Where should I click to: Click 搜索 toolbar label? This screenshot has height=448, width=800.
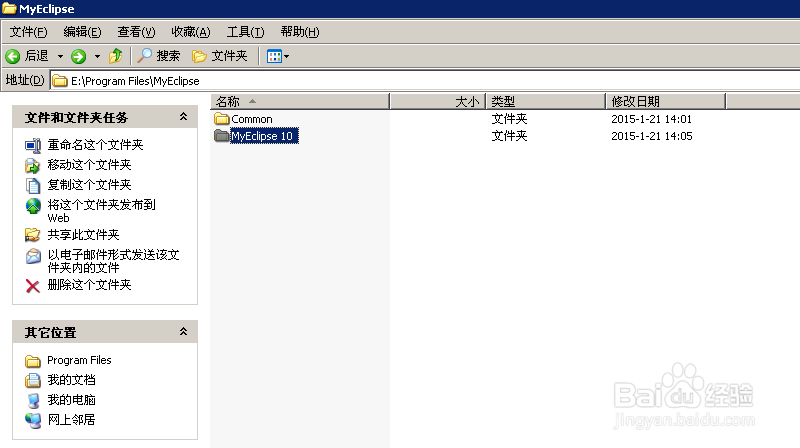point(168,56)
